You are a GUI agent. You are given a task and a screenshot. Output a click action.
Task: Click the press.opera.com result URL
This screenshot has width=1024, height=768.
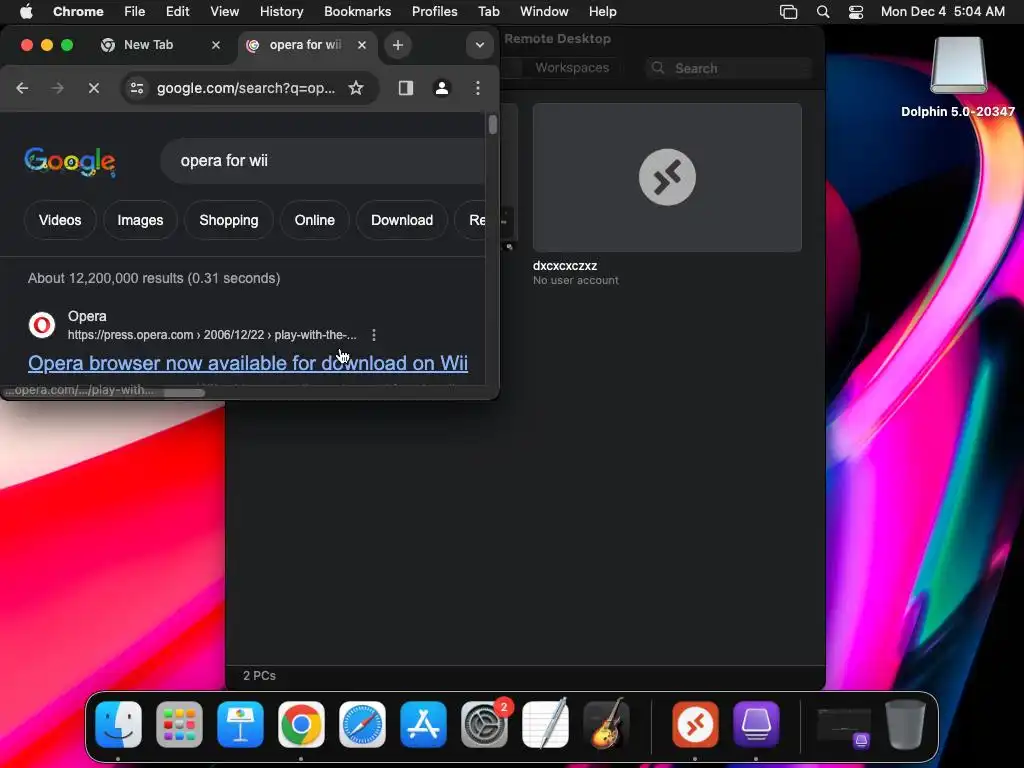coord(212,335)
